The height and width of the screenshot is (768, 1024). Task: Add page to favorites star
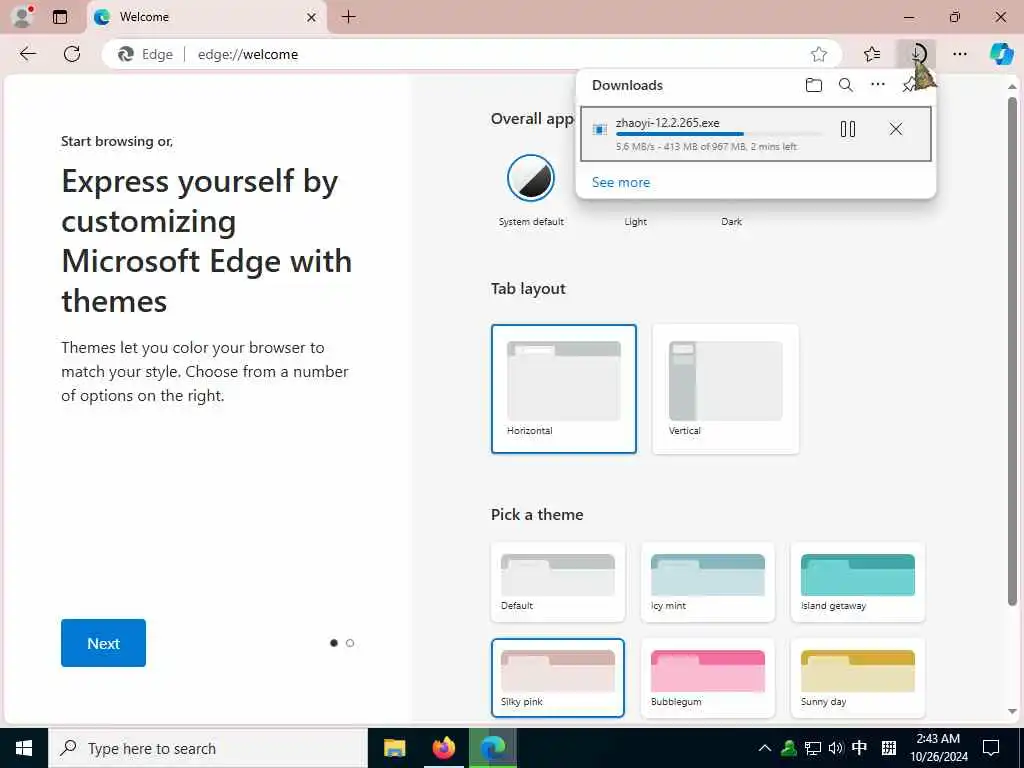[818, 54]
